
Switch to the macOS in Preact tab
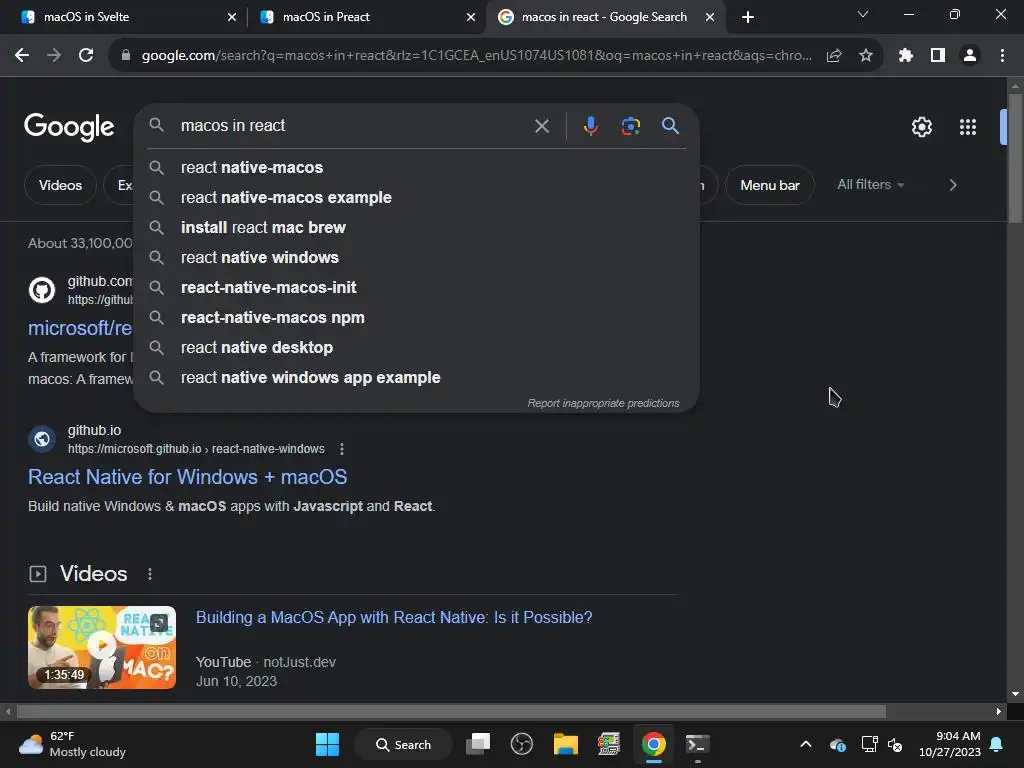pyautogui.click(x=367, y=17)
